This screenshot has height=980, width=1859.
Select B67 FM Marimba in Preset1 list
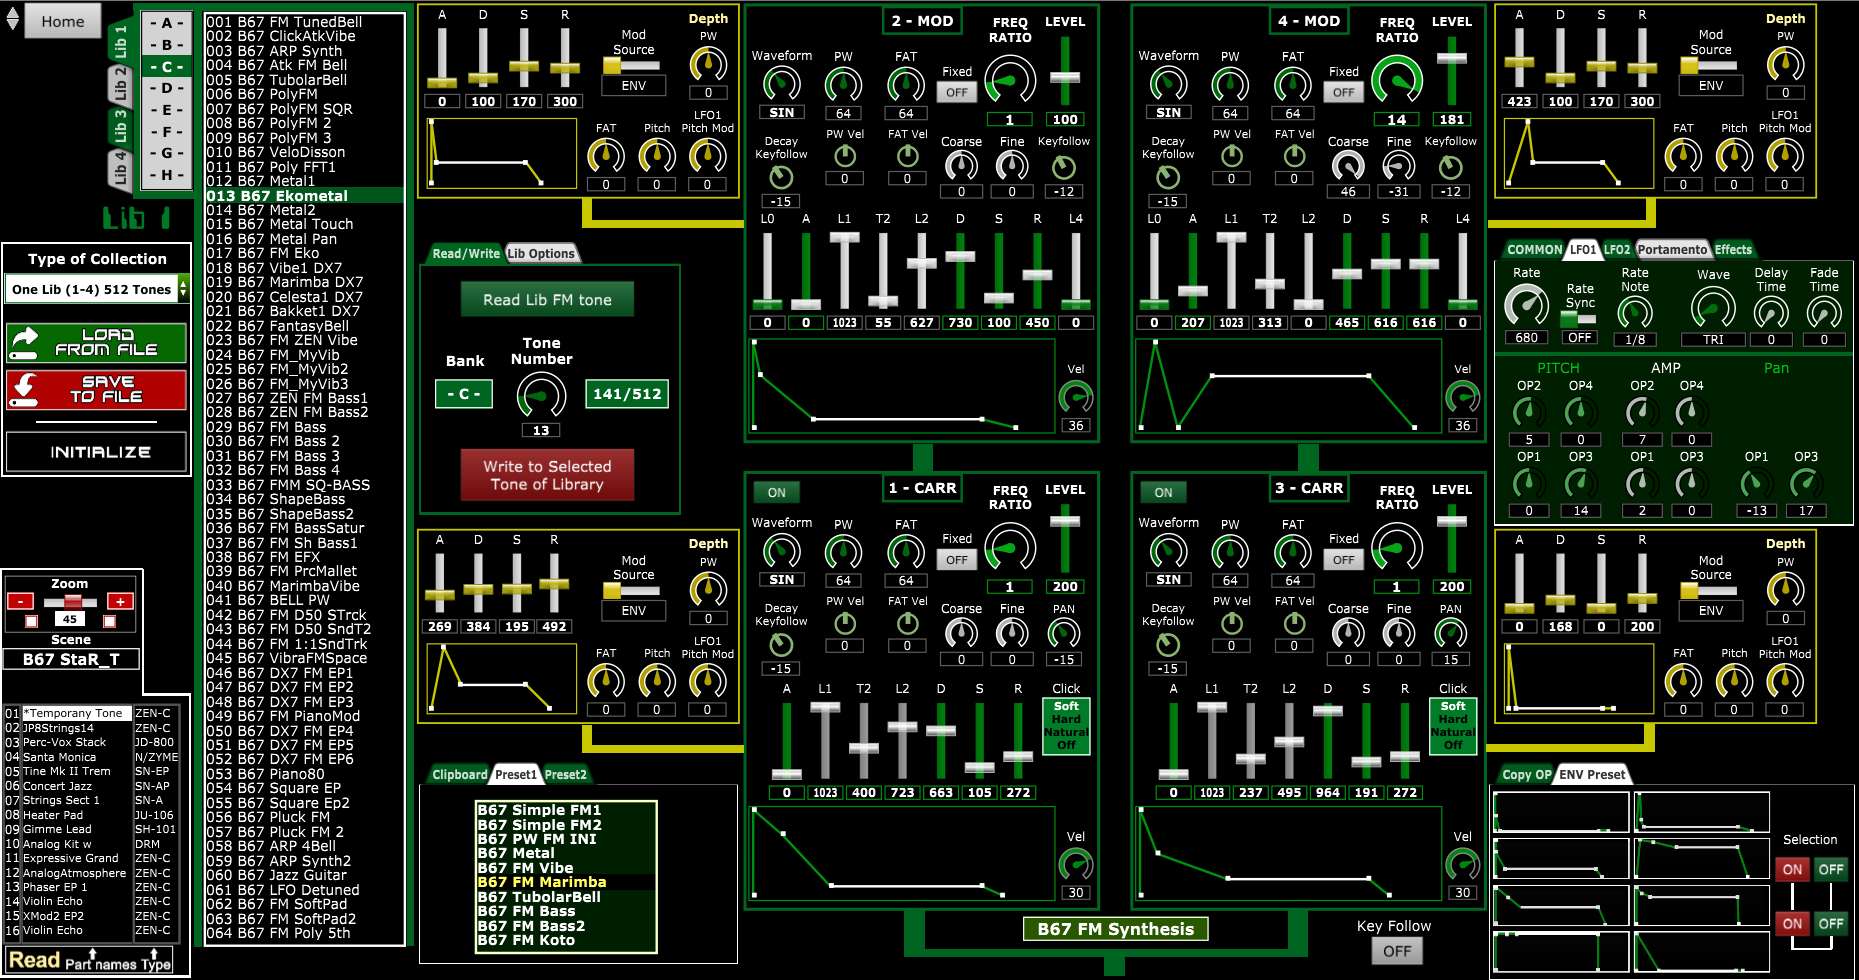[x=566, y=882]
